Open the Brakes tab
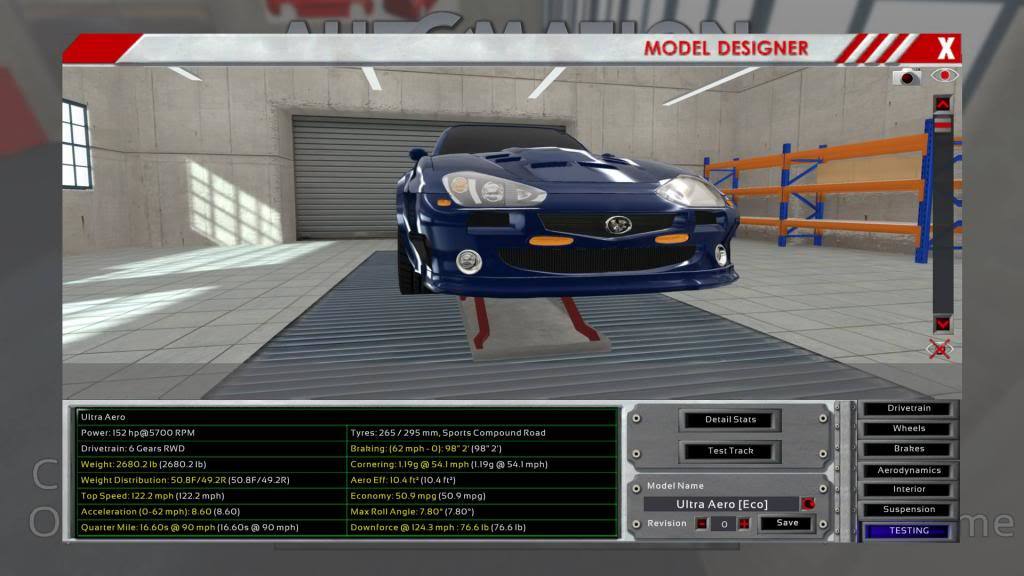 coord(908,449)
